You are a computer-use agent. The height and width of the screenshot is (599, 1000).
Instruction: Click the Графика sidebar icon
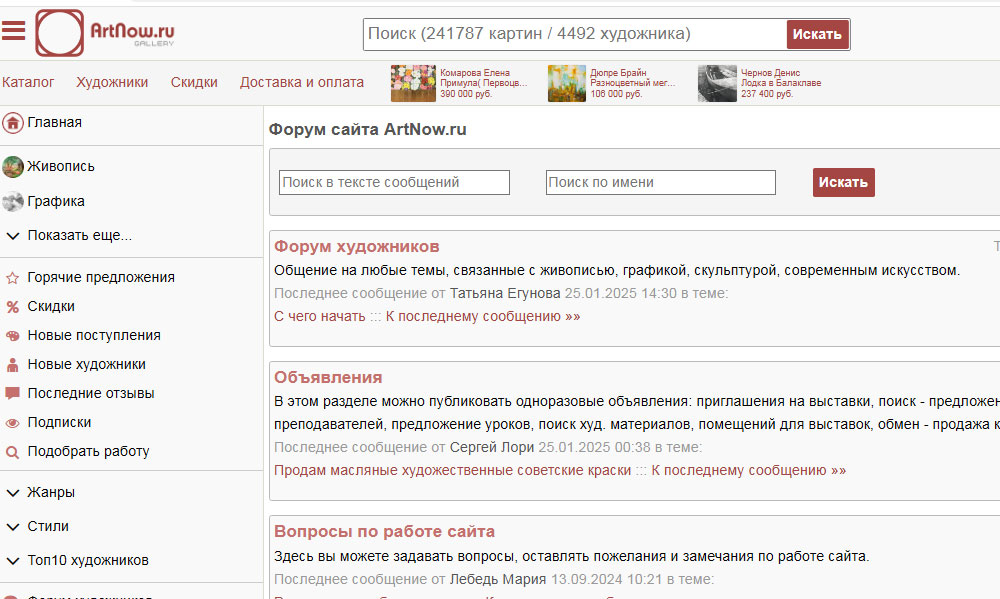click(x=13, y=202)
